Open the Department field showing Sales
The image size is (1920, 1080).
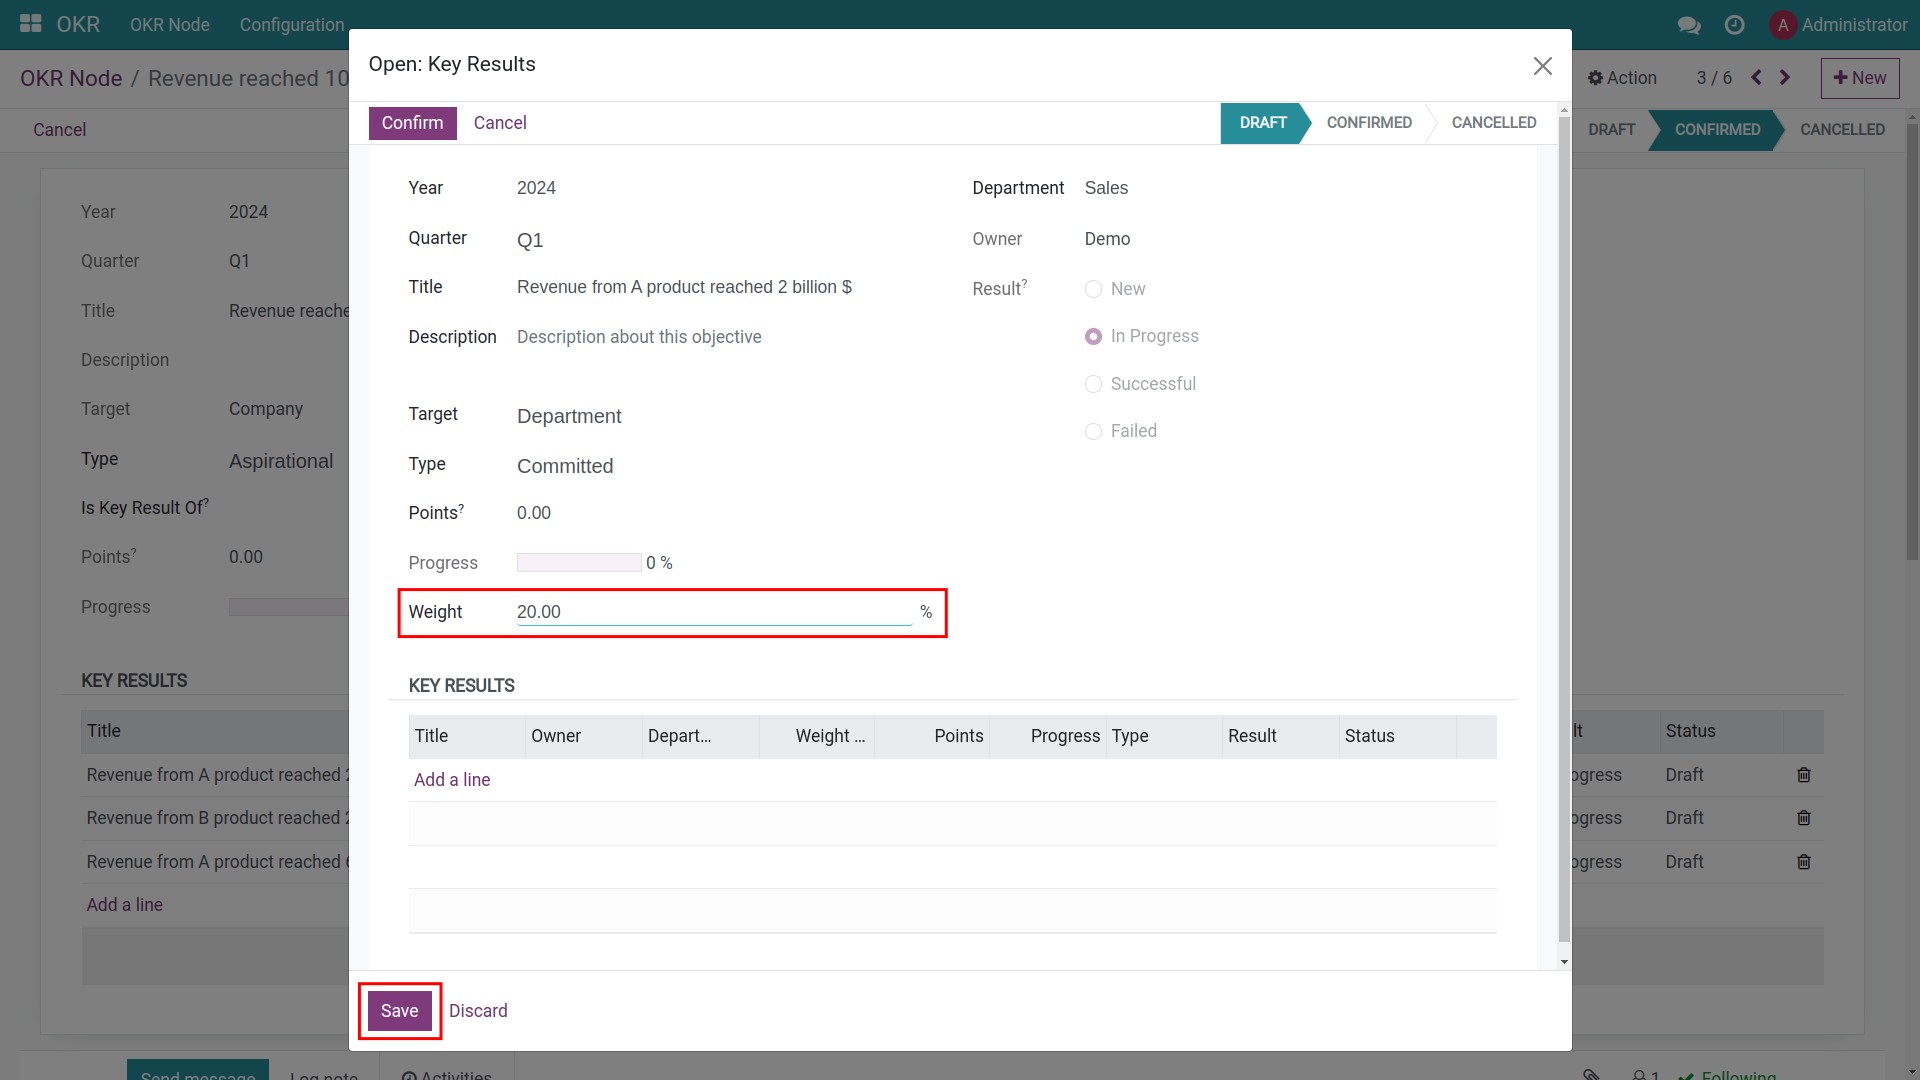point(1106,188)
